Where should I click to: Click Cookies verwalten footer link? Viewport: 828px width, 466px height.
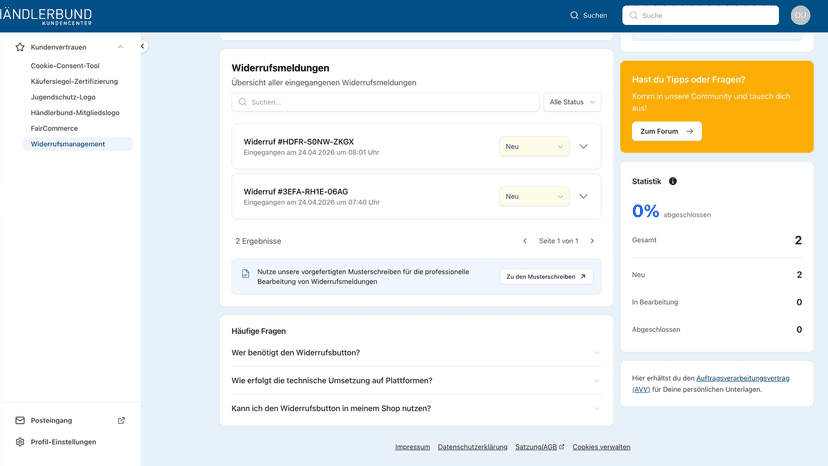point(601,447)
